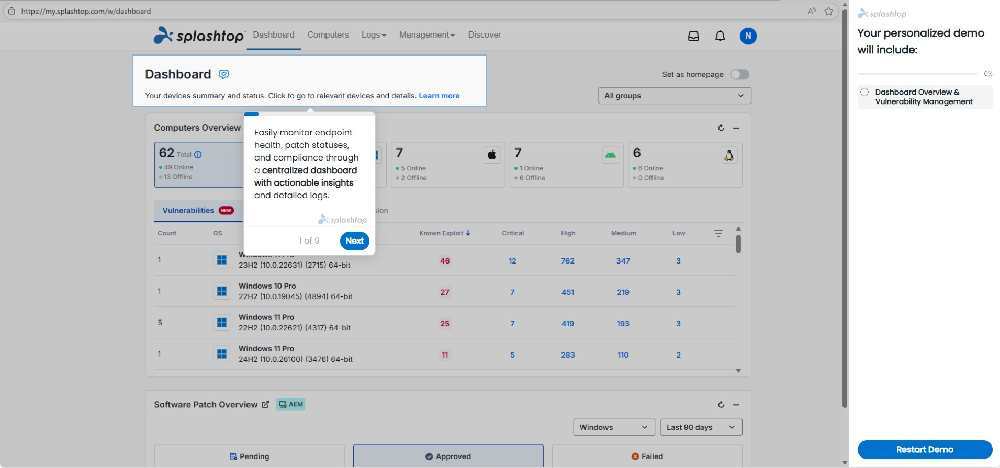Click the inbox icon in header

point(693,36)
